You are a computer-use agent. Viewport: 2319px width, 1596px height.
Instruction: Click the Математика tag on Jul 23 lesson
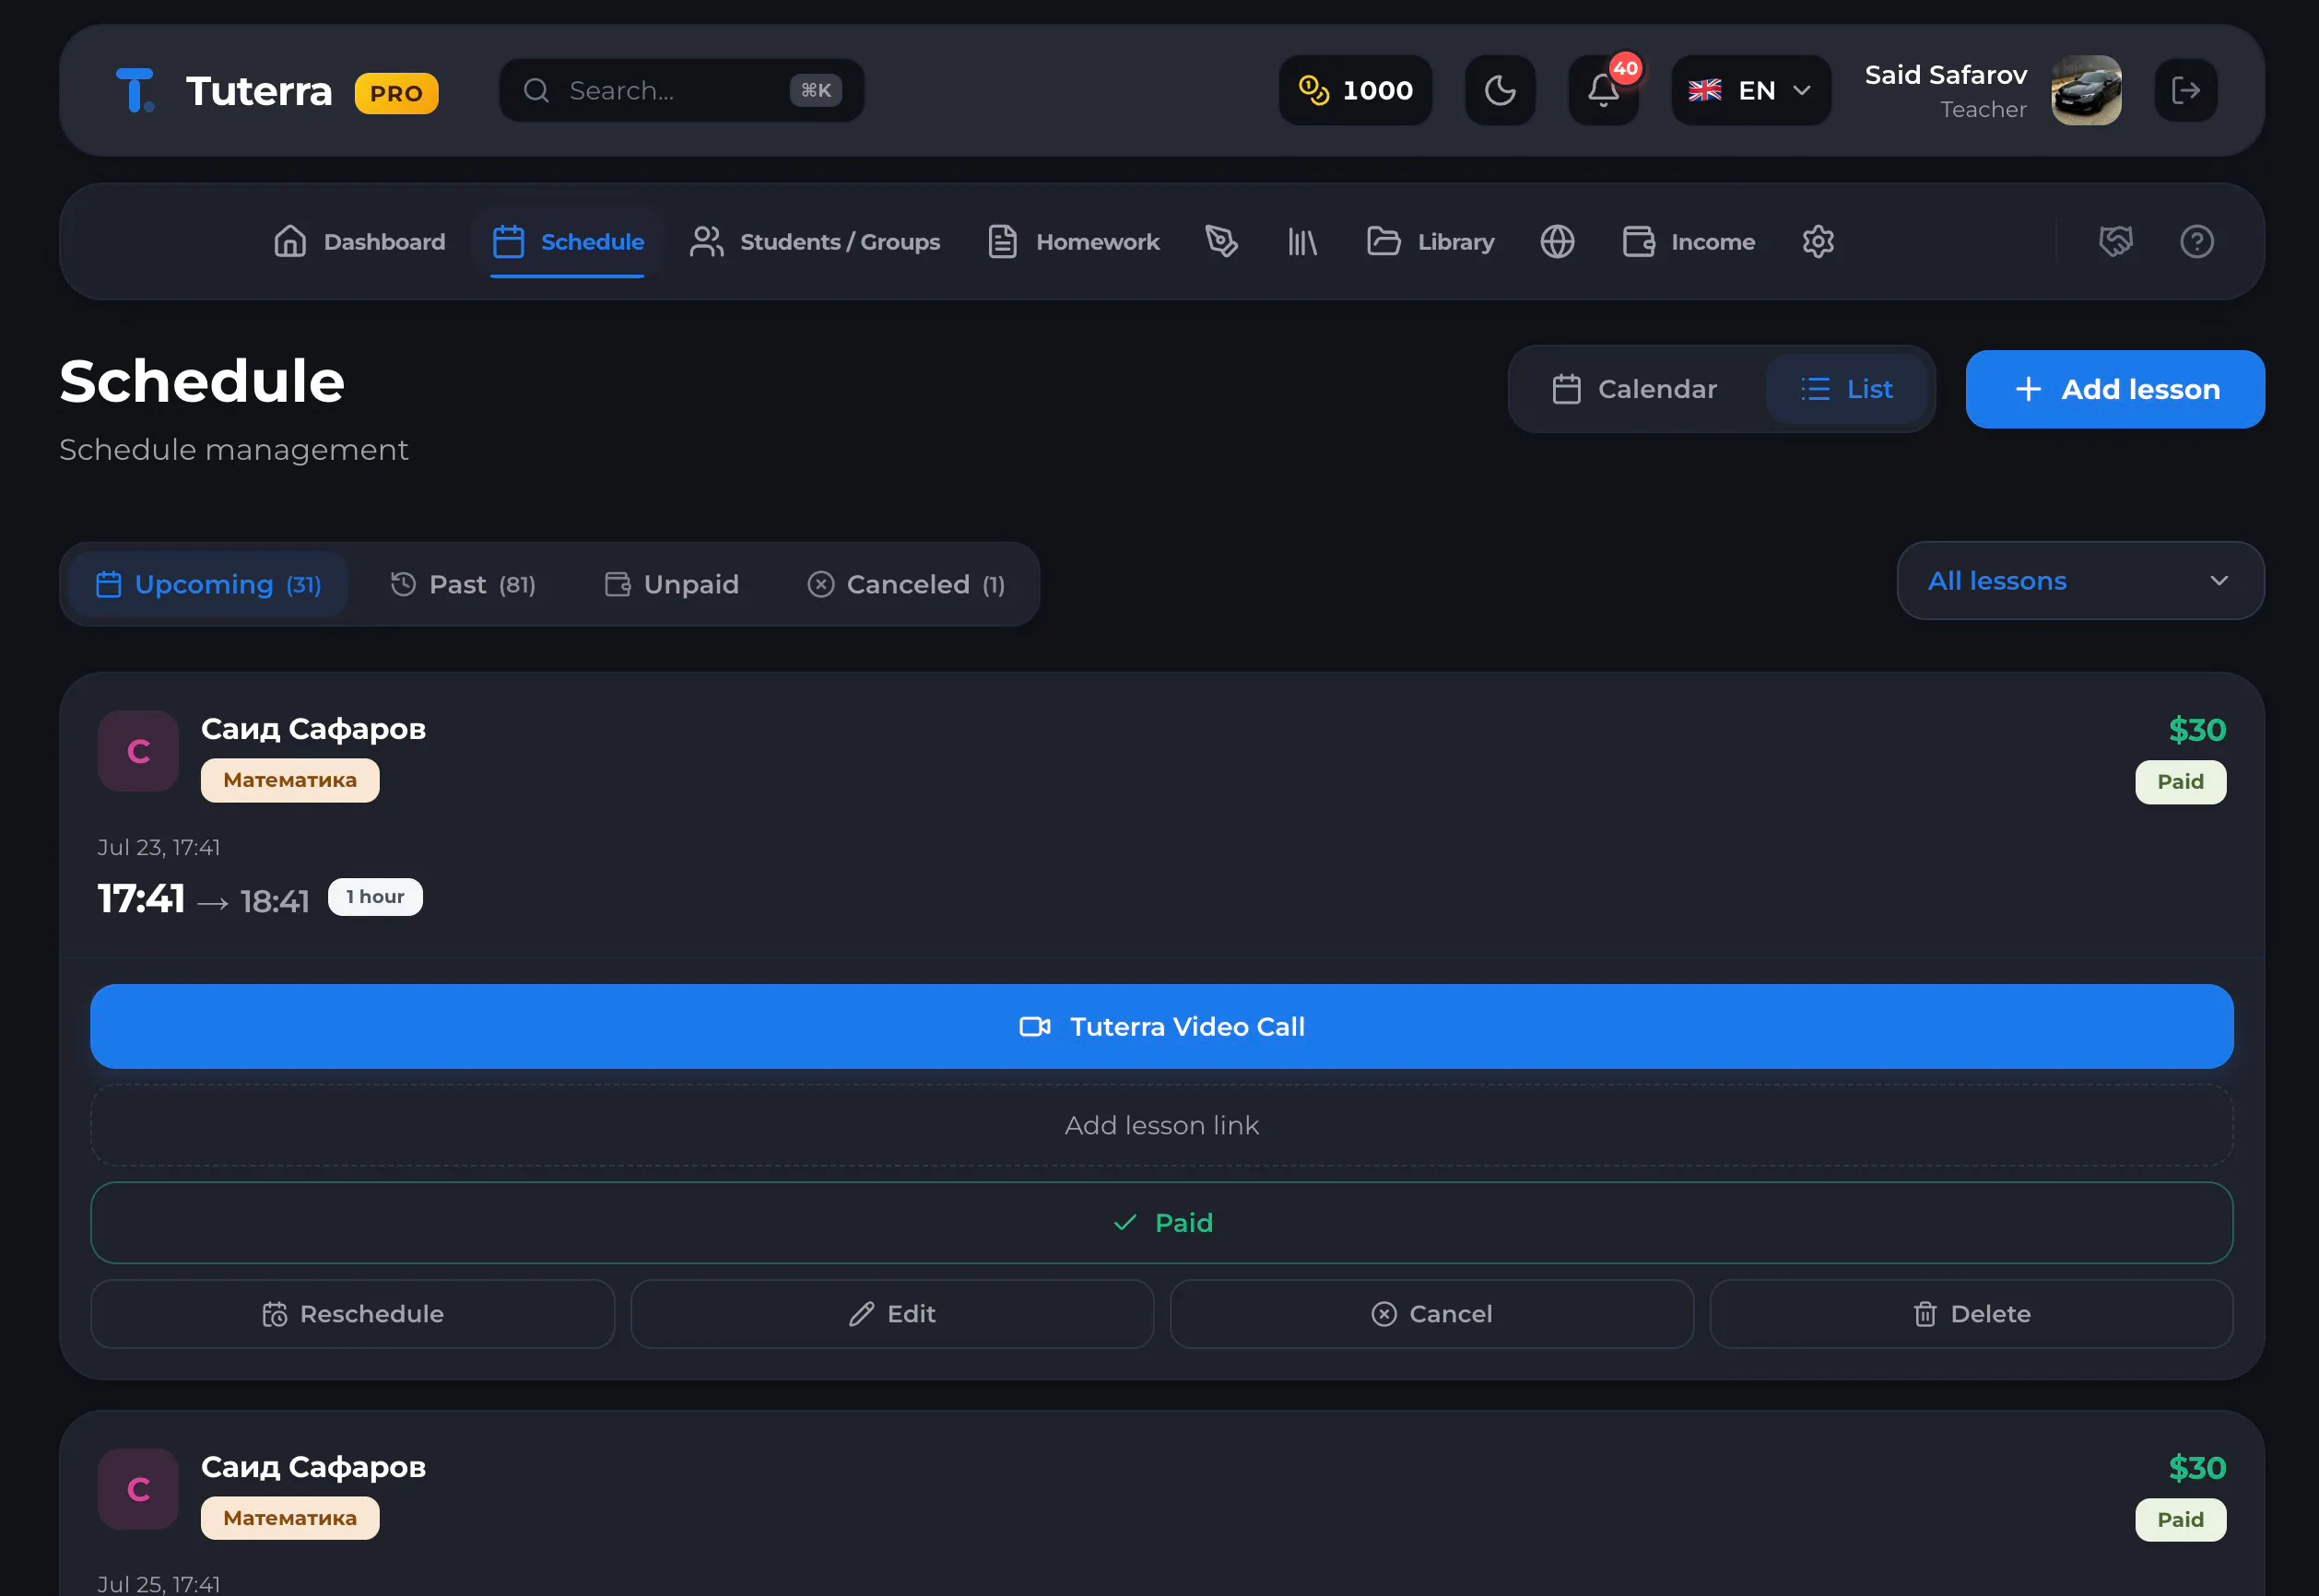pyautogui.click(x=290, y=780)
